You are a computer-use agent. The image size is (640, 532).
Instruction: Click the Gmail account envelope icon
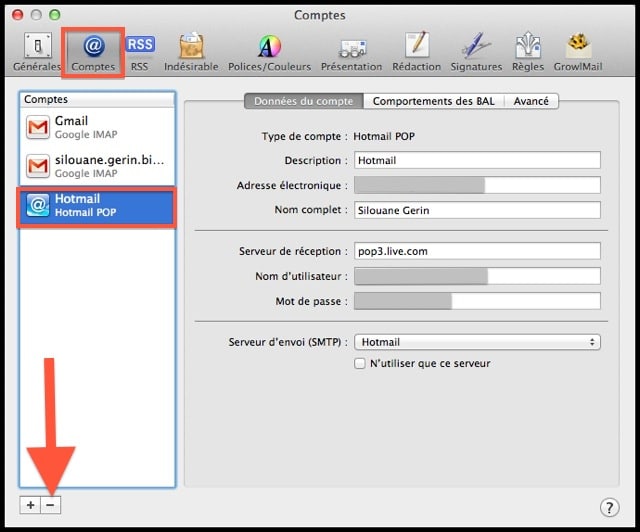click(x=38, y=127)
